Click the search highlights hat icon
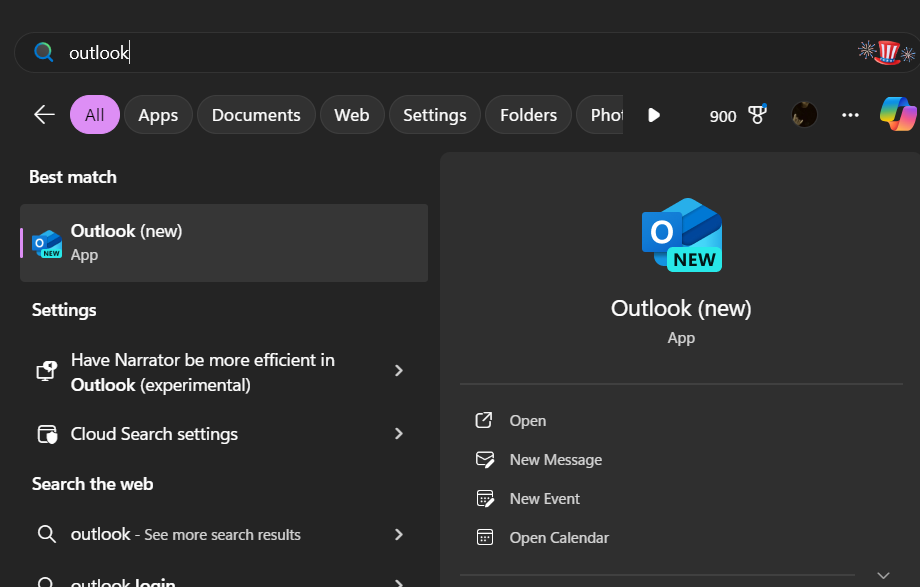This screenshot has height=587, width=920. (886, 52)
